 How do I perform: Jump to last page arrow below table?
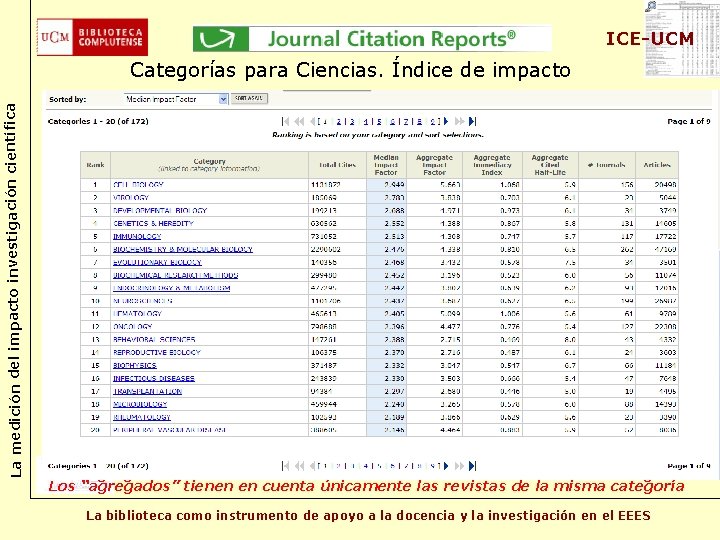tap(472, 466)
